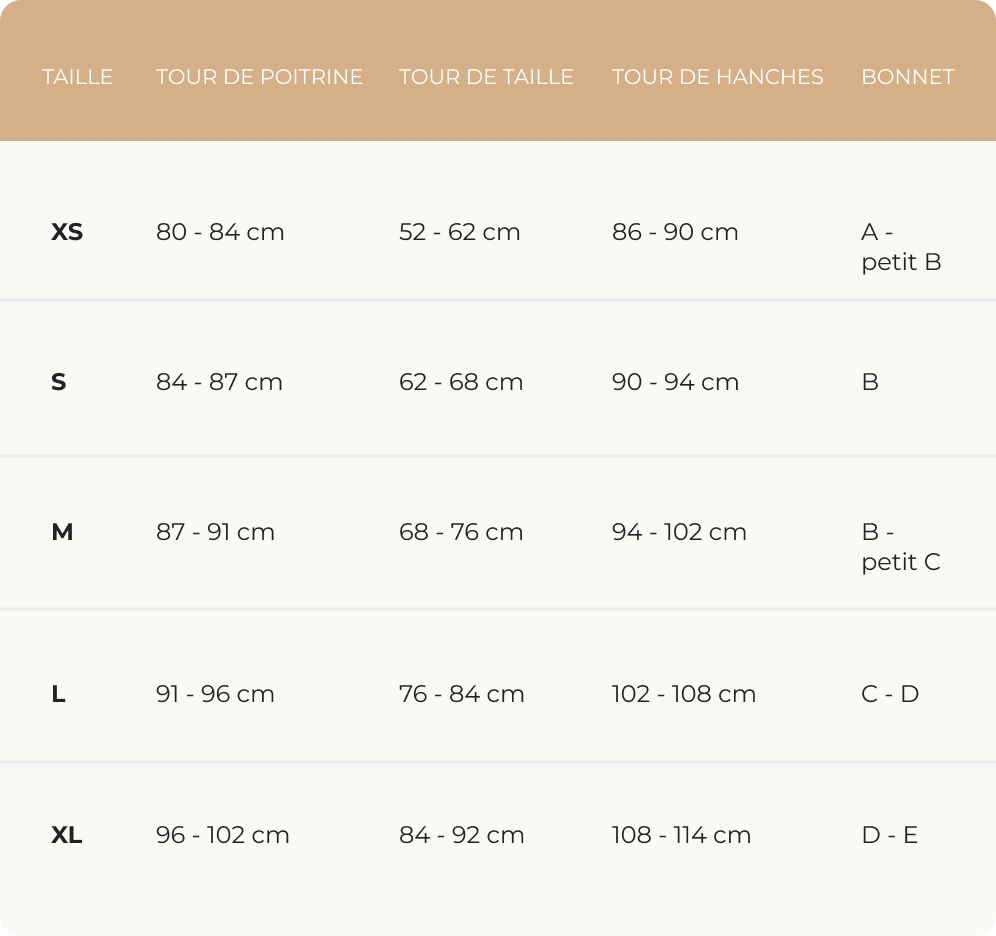Click the TOUR DE TAILLE header

tap(486, 77)
